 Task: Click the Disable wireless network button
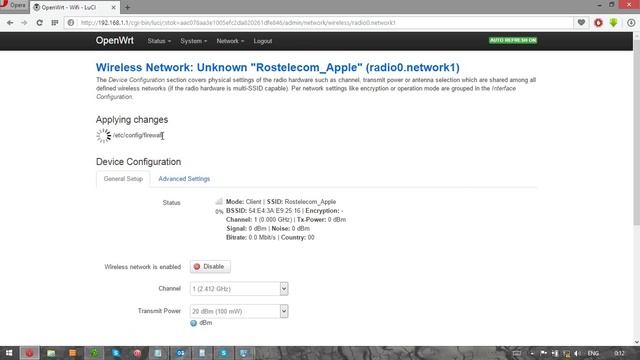click(x=210, y=267)
